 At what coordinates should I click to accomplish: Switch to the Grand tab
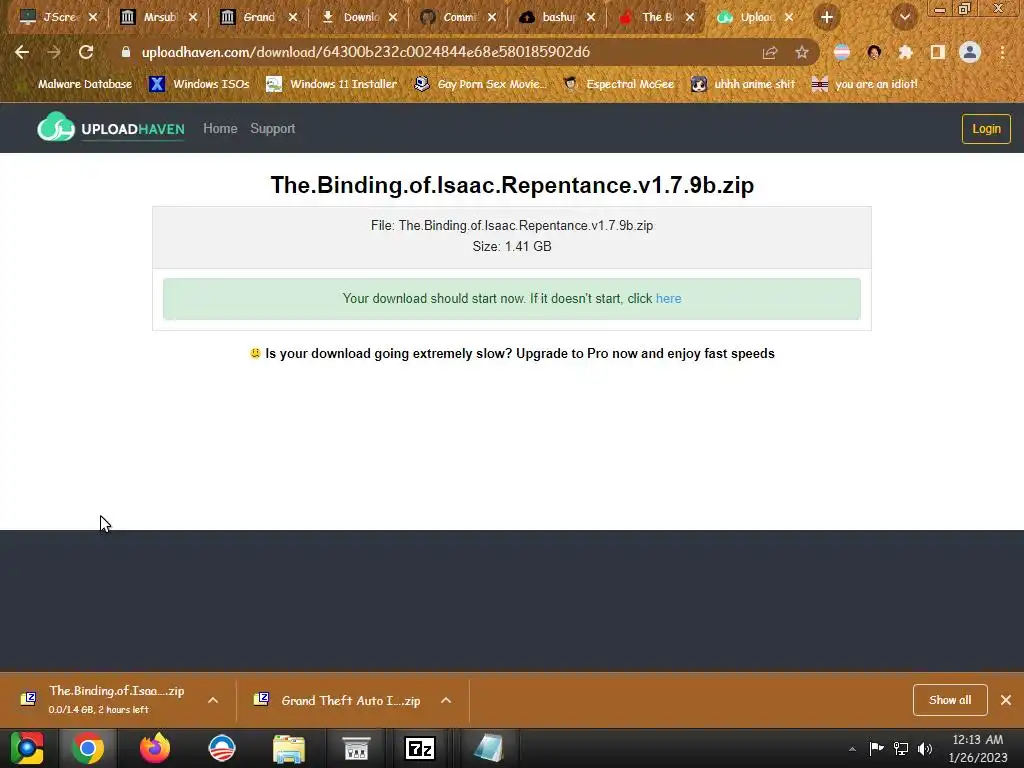click(x=258, y=18)
